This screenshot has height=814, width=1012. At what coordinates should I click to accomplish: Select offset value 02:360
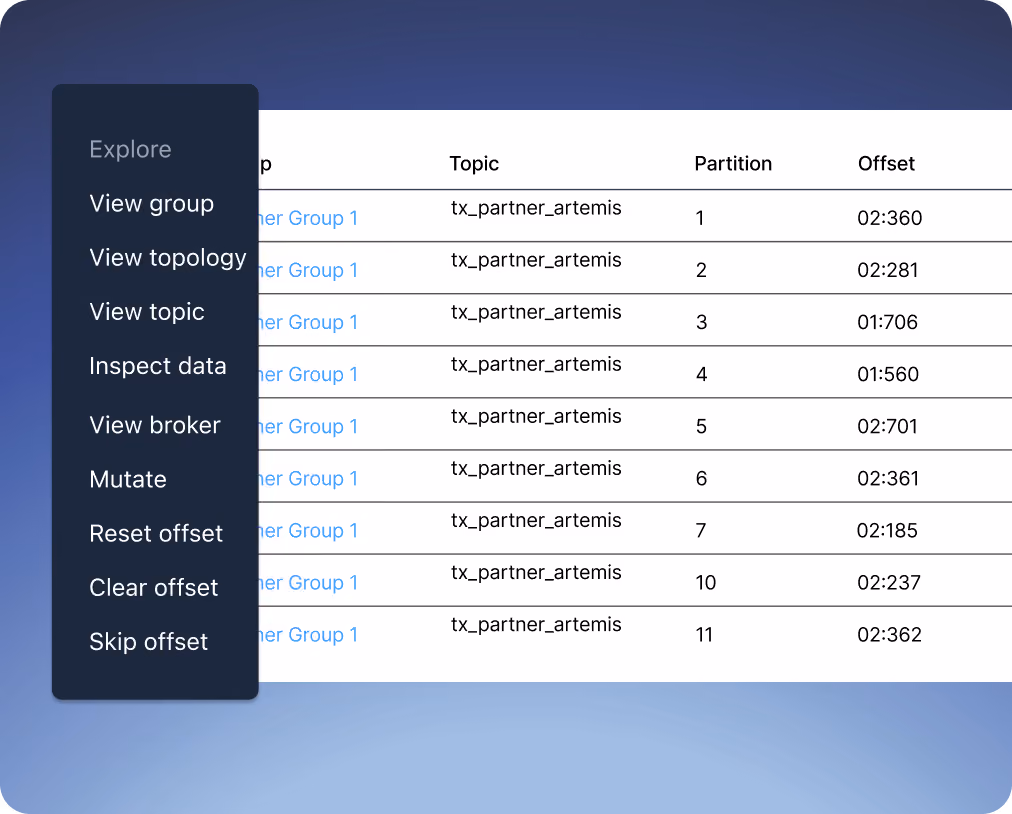point(889,218)
